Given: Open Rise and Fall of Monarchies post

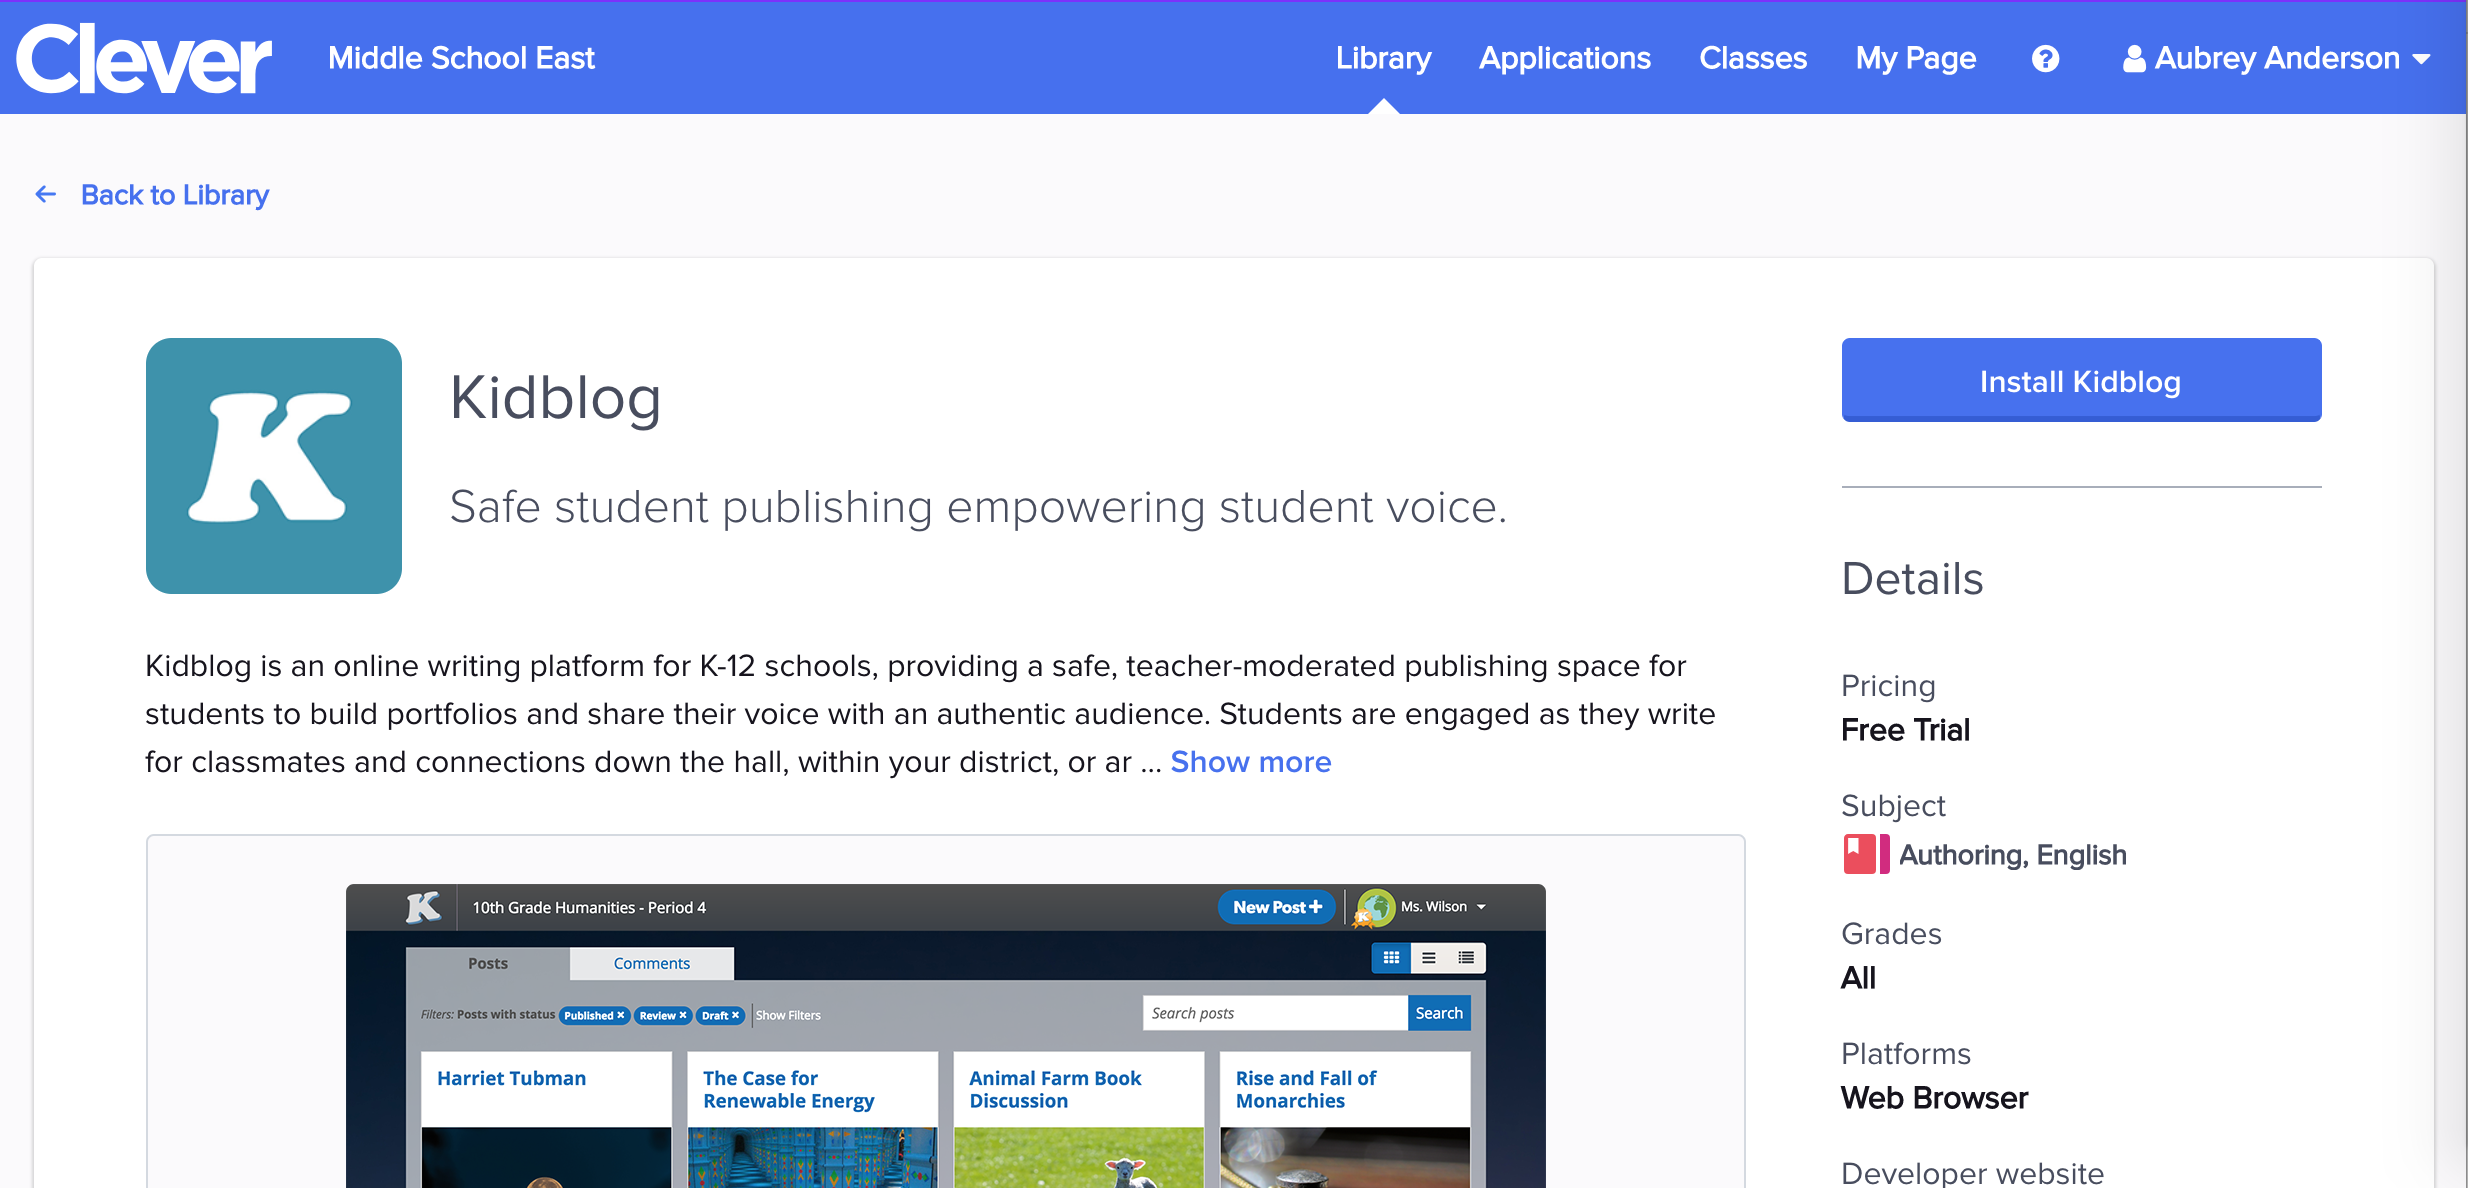Looking at the screenshot, I should [1306, 1089].
